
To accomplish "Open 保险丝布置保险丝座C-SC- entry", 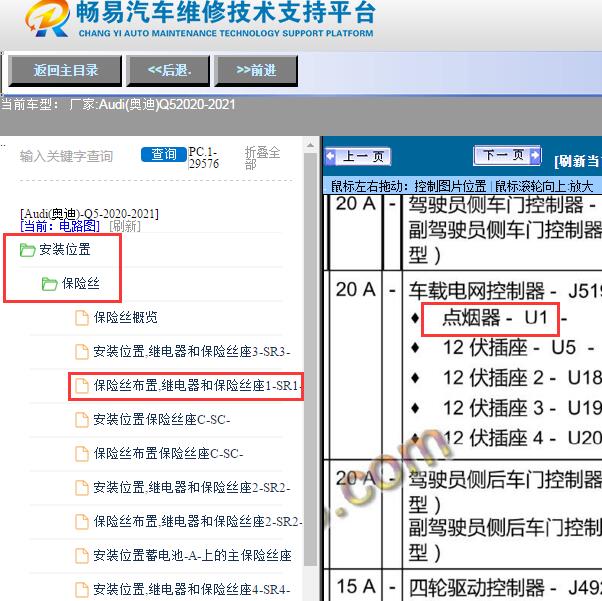I will (169, 454).
